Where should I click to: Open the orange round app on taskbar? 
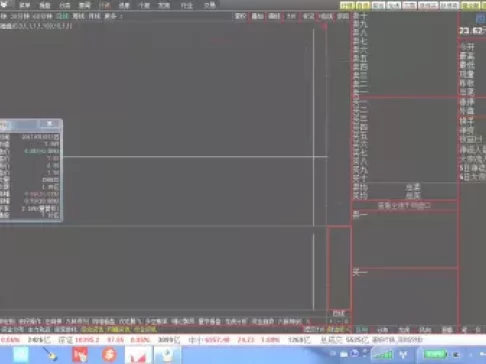click(x=109, y=354)
